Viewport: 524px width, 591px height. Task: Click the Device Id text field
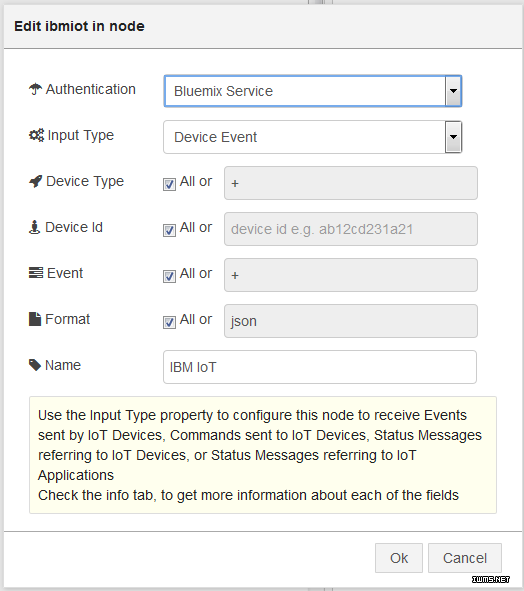pyautogui.click(x=351, y=229)
